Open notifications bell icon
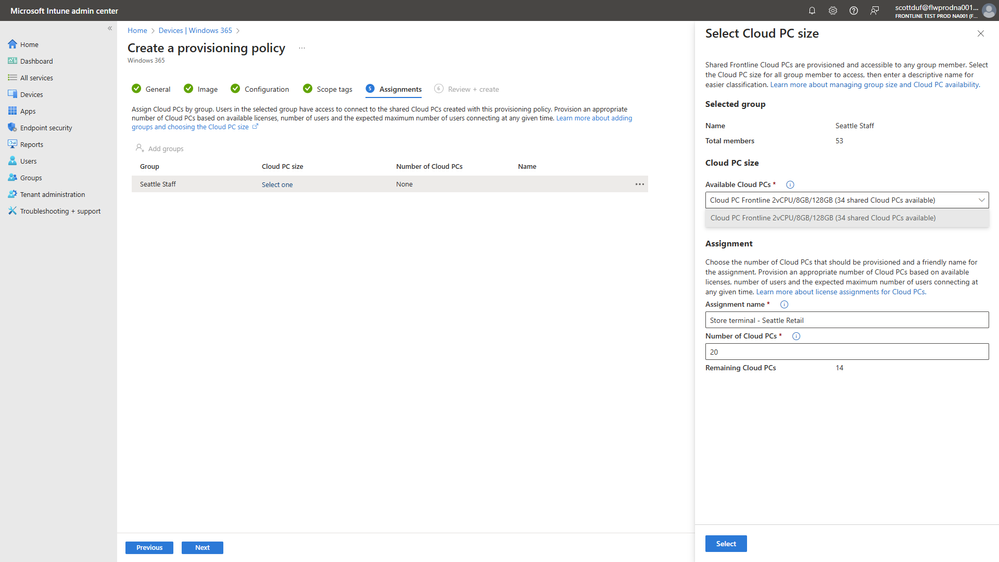This screenshot has height=562, width=999. [x=812, y=10]
